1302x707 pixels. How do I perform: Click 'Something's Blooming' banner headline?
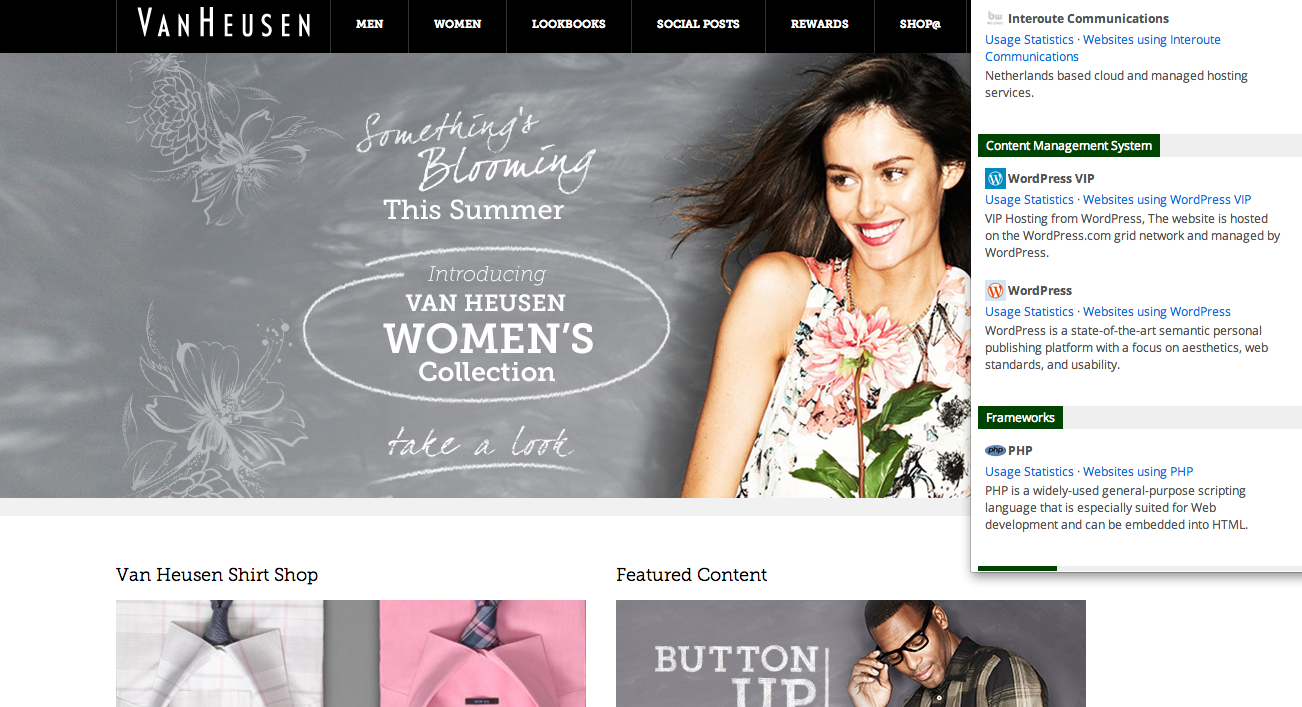pos(476,150)
